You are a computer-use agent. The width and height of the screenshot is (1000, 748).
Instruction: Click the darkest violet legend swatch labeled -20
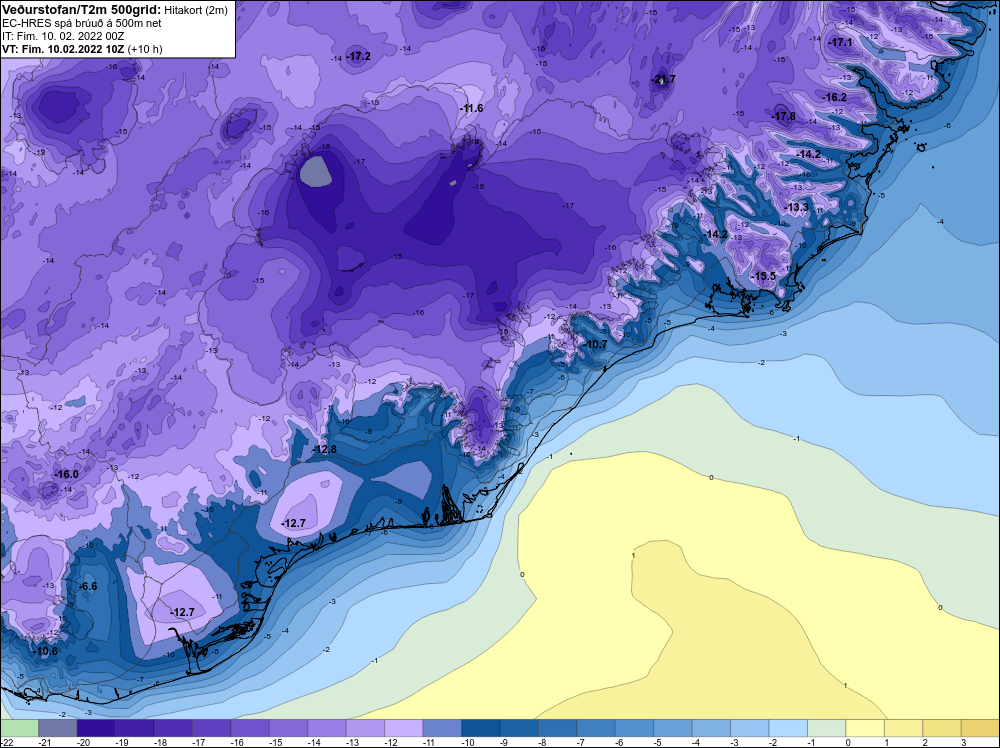click(x=96, y=728)
